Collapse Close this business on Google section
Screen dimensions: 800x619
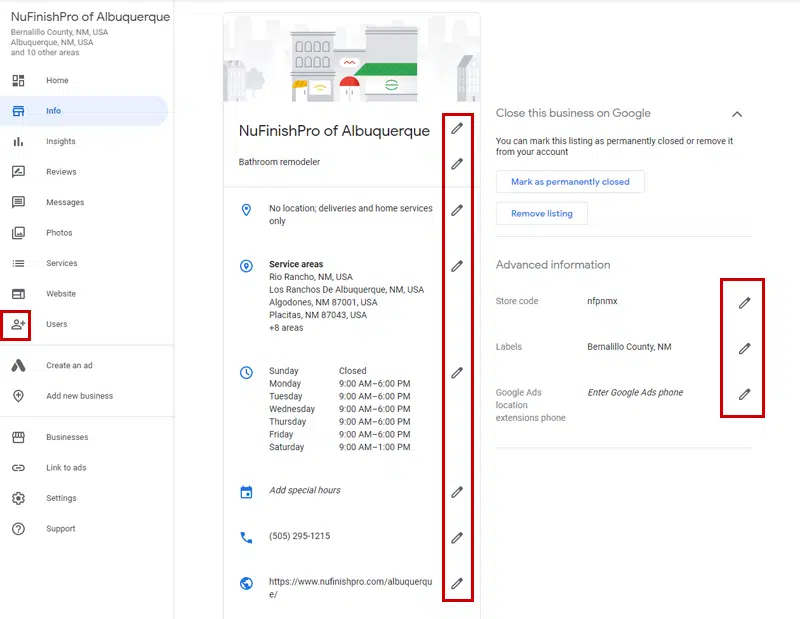pos(737,114)
